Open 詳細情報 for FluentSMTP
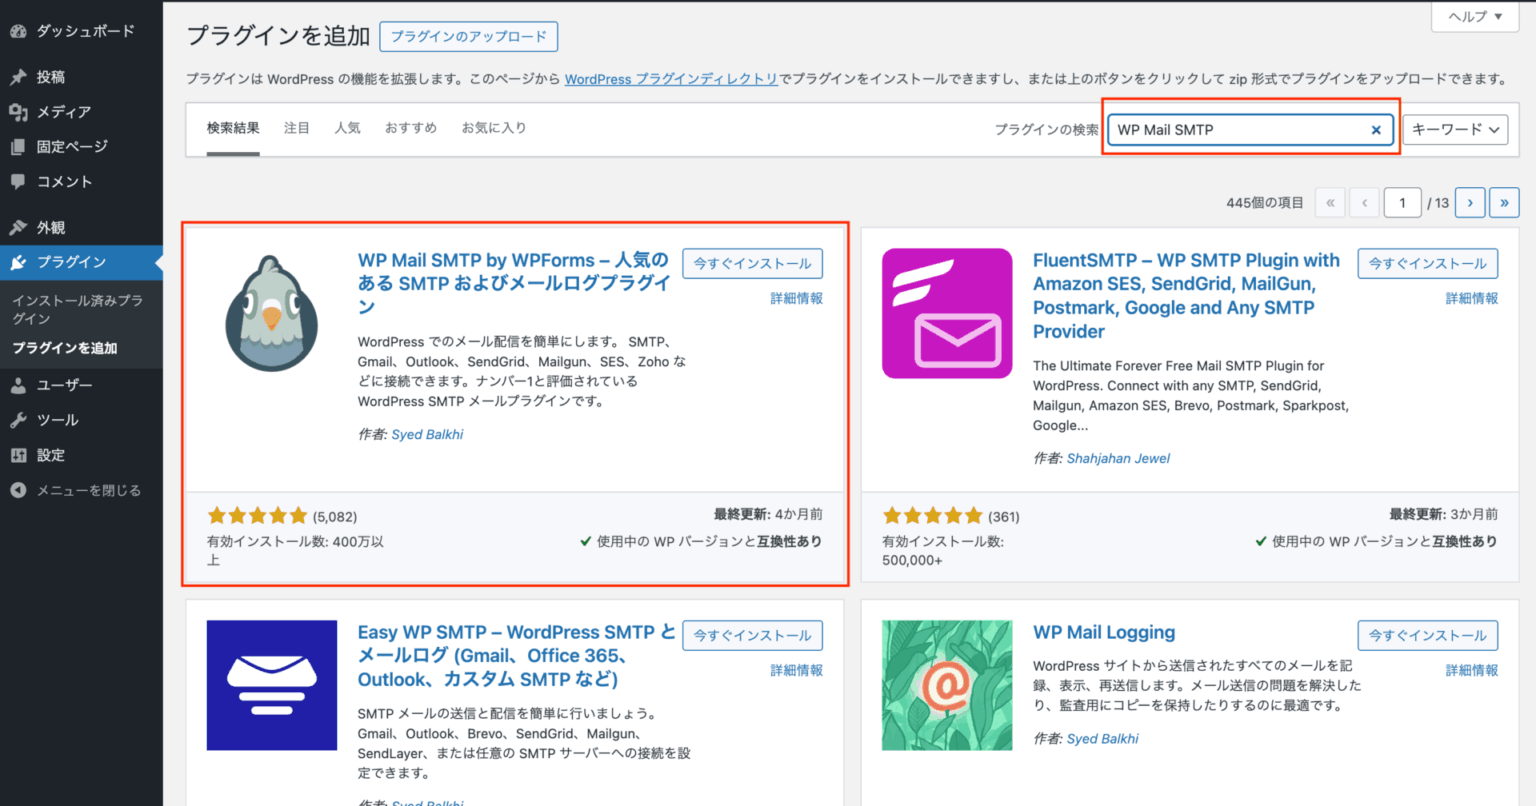Viewport: 1536px width, 806px height. 1472,298
